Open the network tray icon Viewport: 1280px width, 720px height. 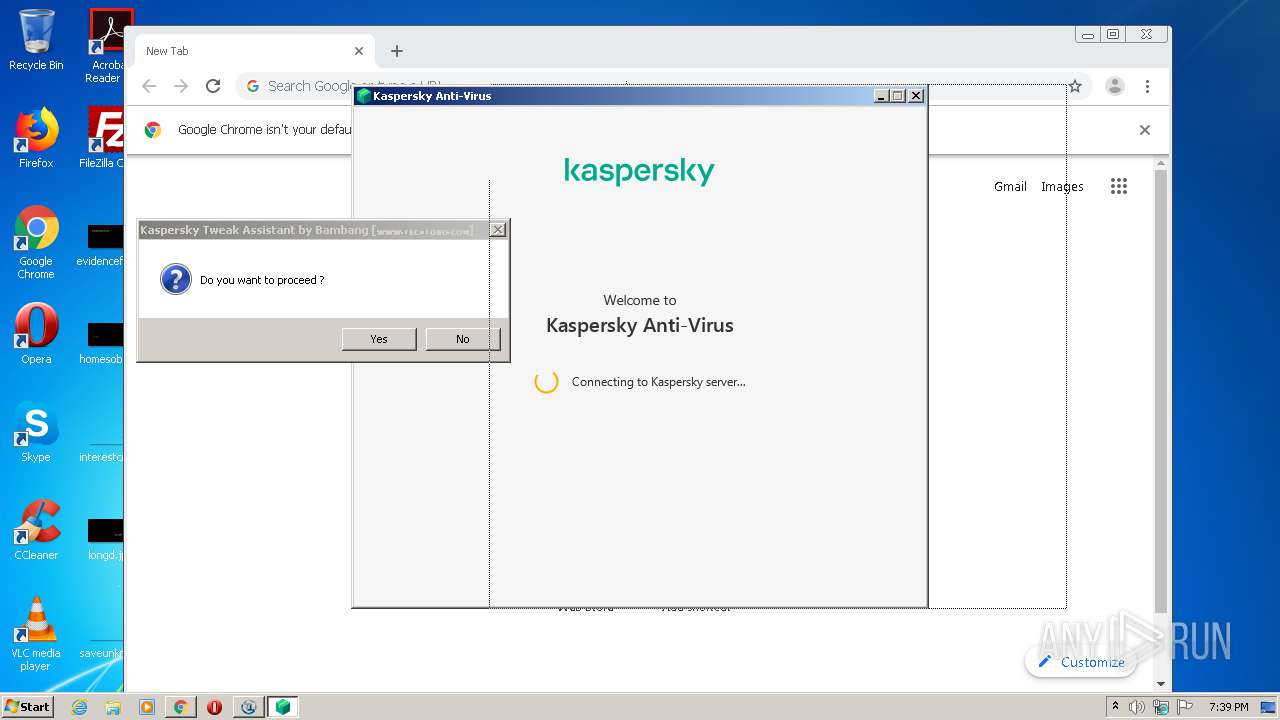point(1161,707)
